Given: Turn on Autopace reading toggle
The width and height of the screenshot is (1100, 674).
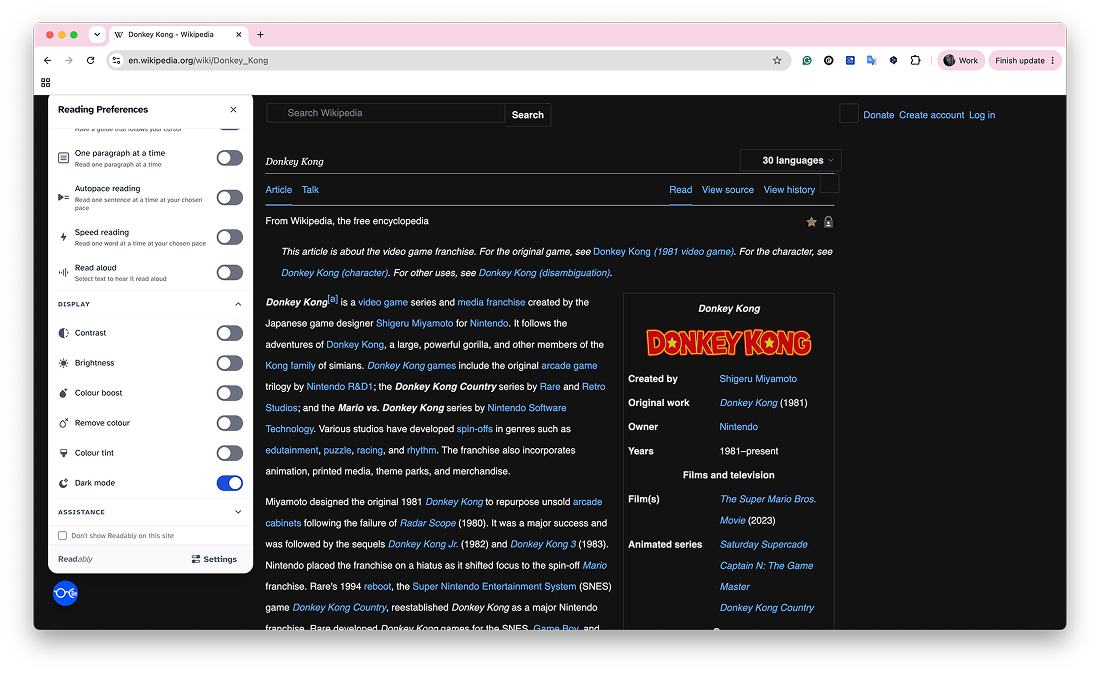Looking at the screenshot, I should point(229,197).
